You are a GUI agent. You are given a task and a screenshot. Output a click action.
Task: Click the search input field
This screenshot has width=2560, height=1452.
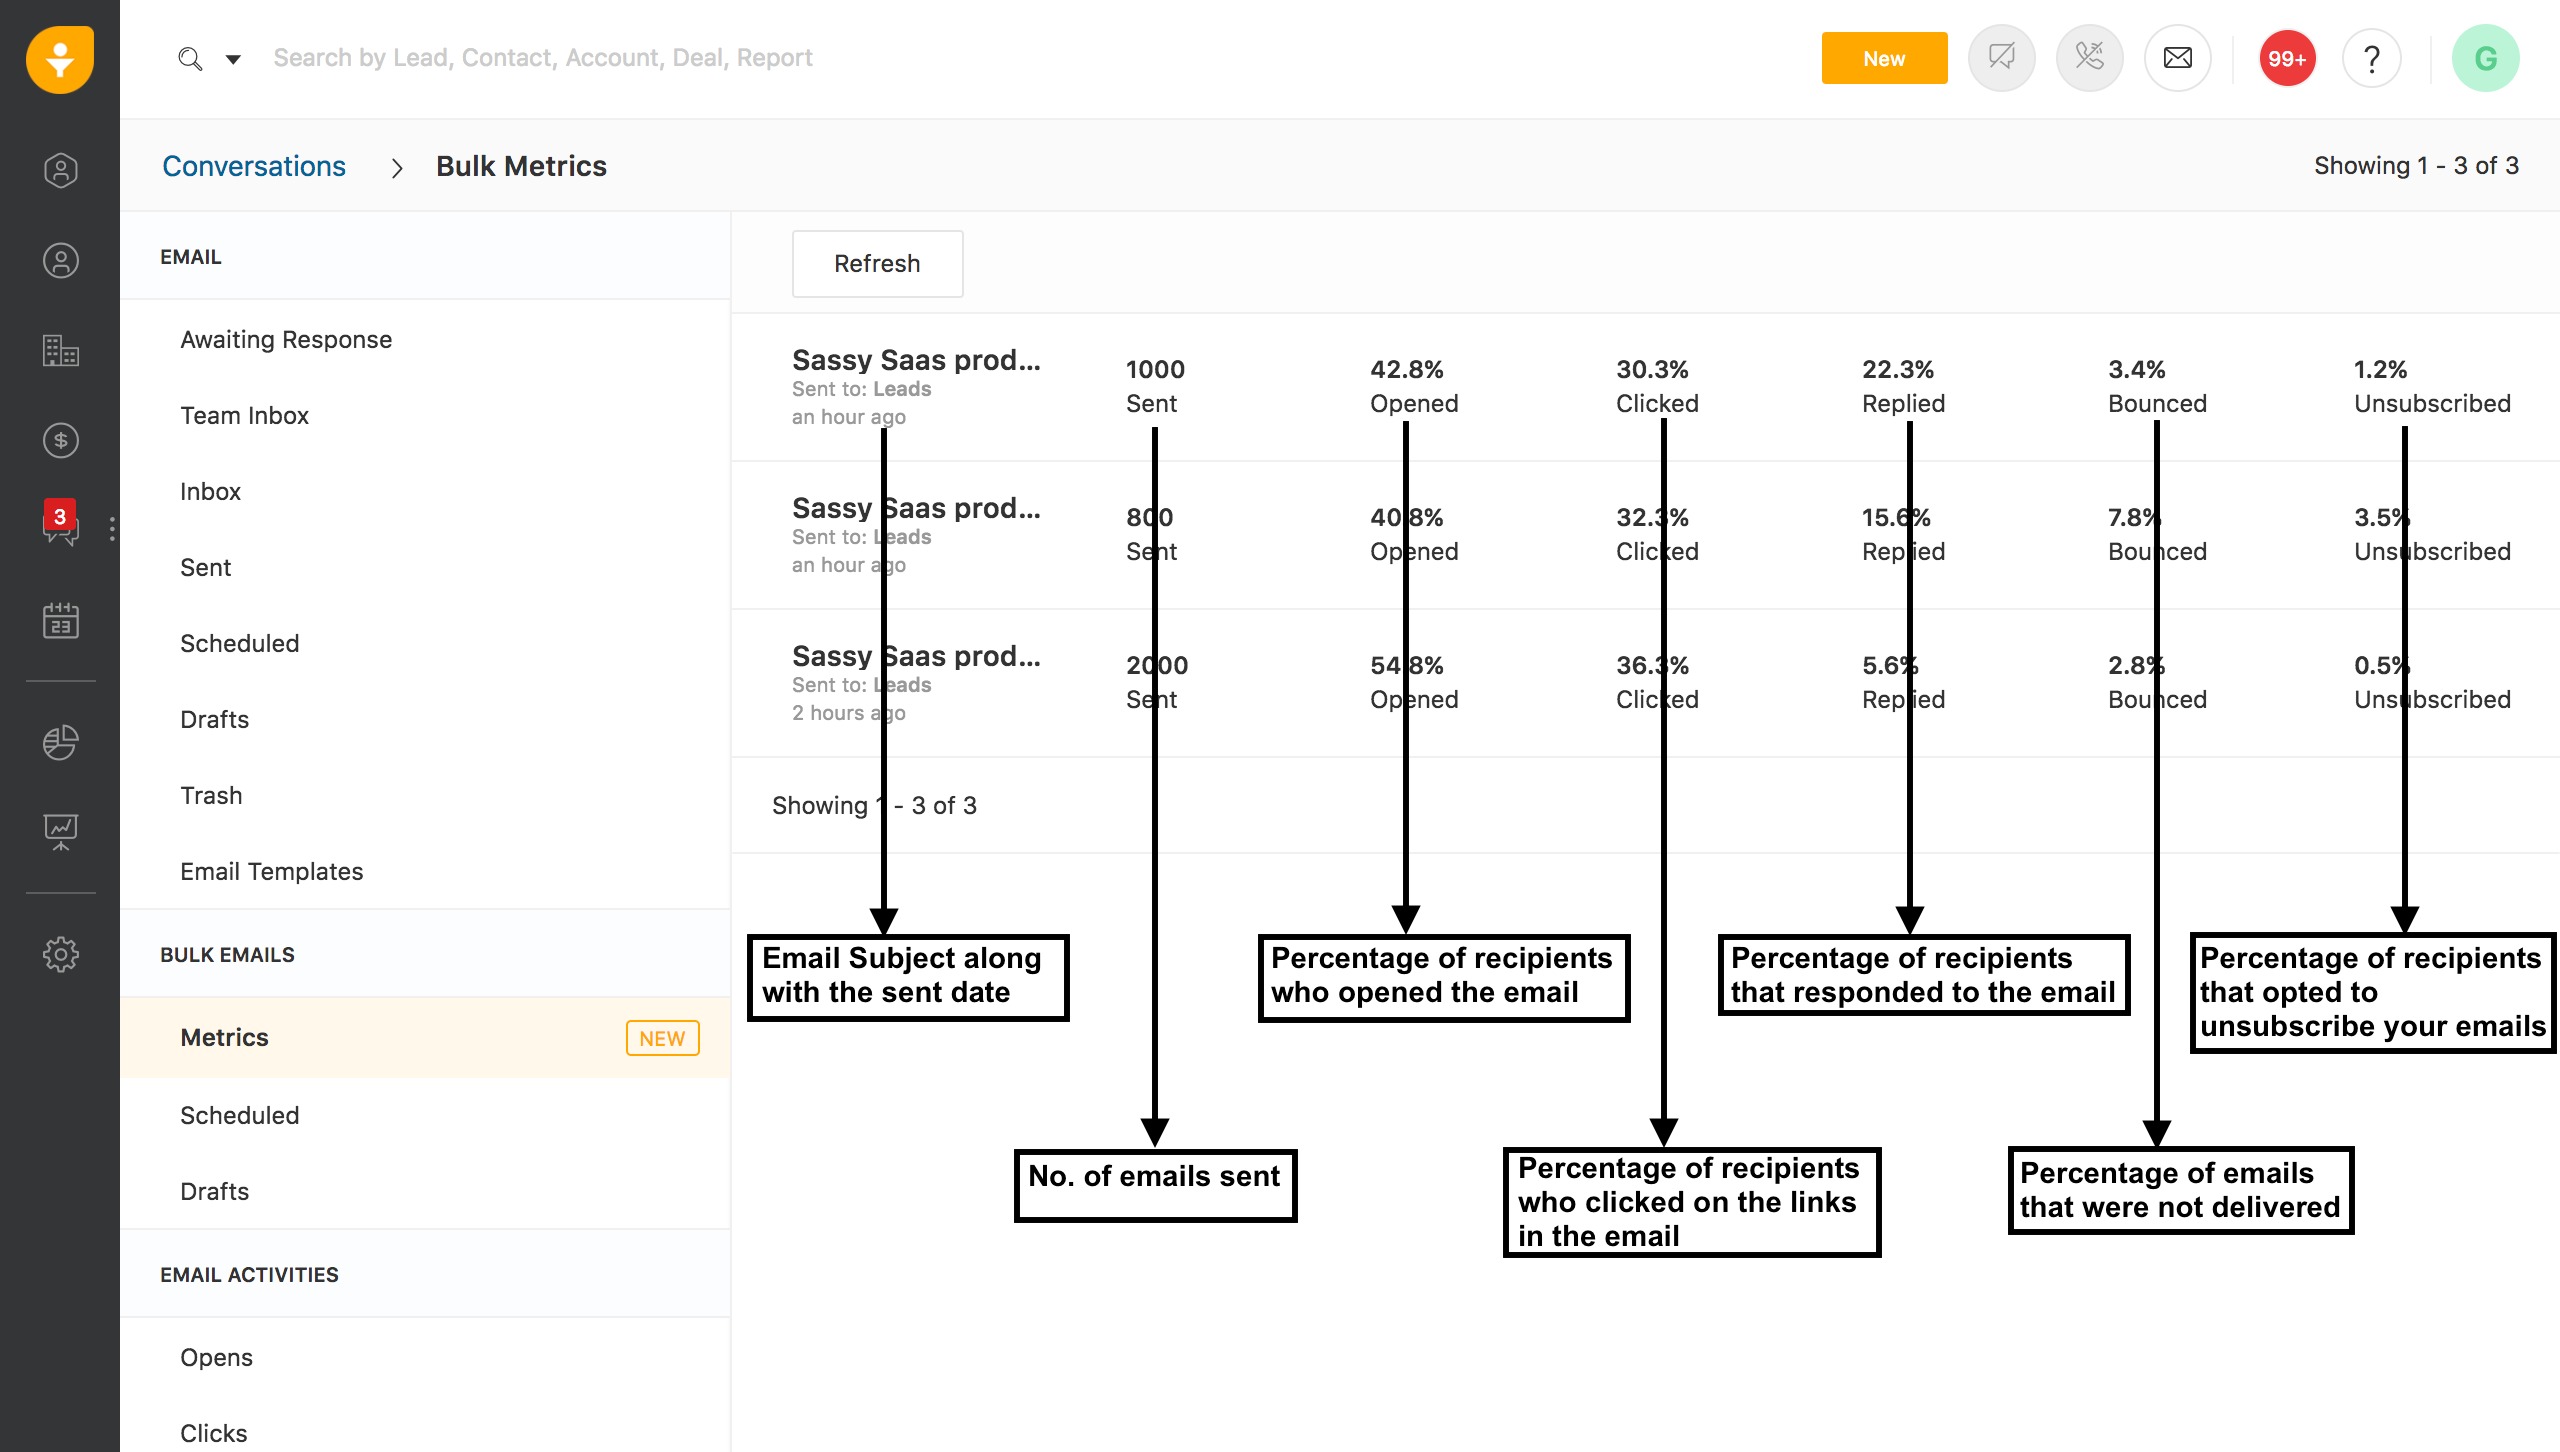point(543,58)
